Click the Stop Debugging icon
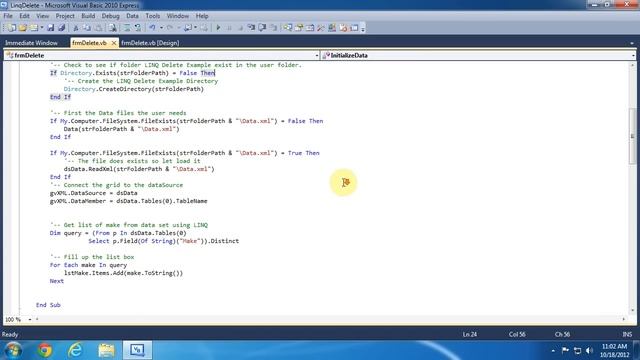The image size is (640, 360). coord(240,28)
